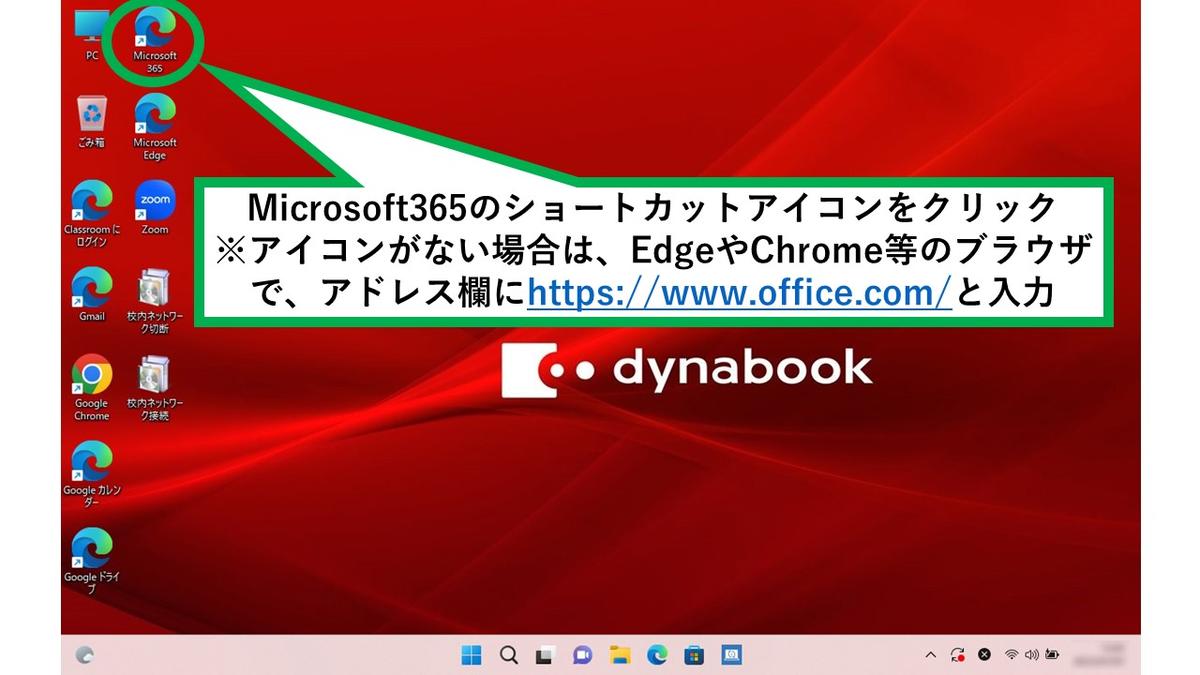This screenshot has width=1200, height=675.
Task: Click the sync status tray icon
Action: 958,655
